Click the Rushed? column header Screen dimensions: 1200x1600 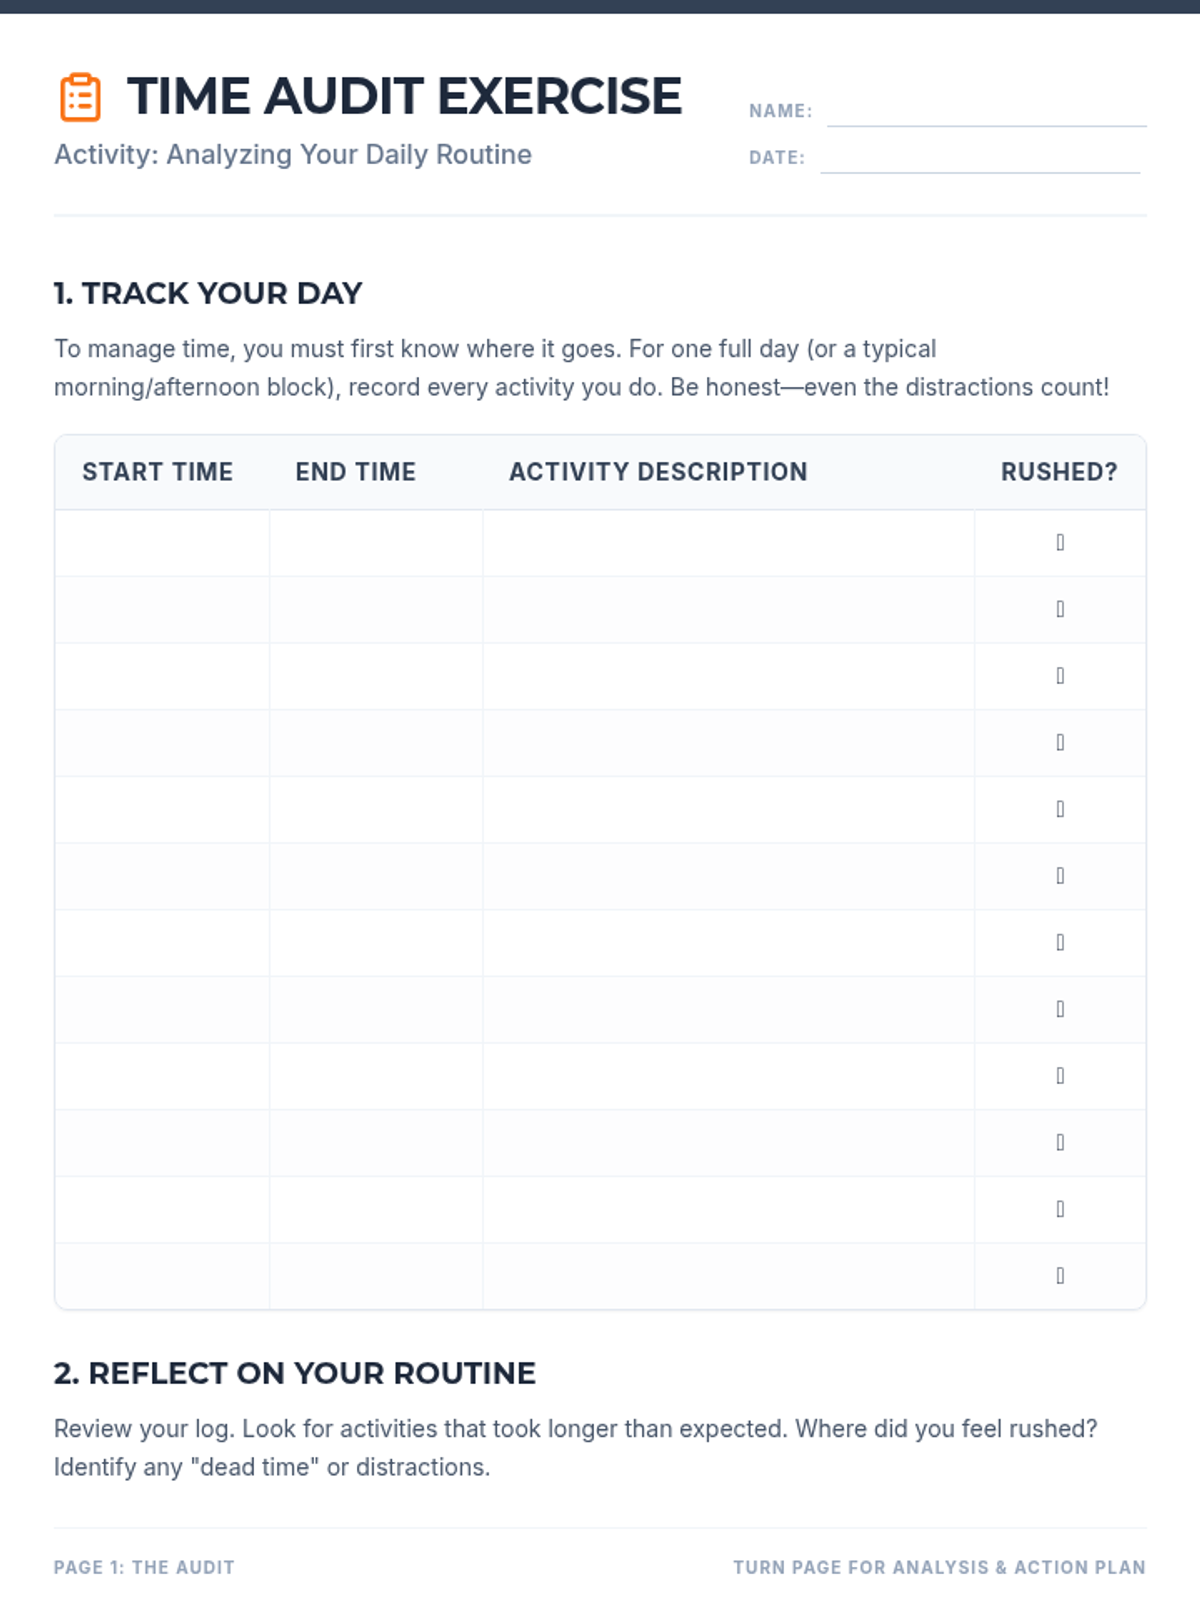[x=1059, y=472]
